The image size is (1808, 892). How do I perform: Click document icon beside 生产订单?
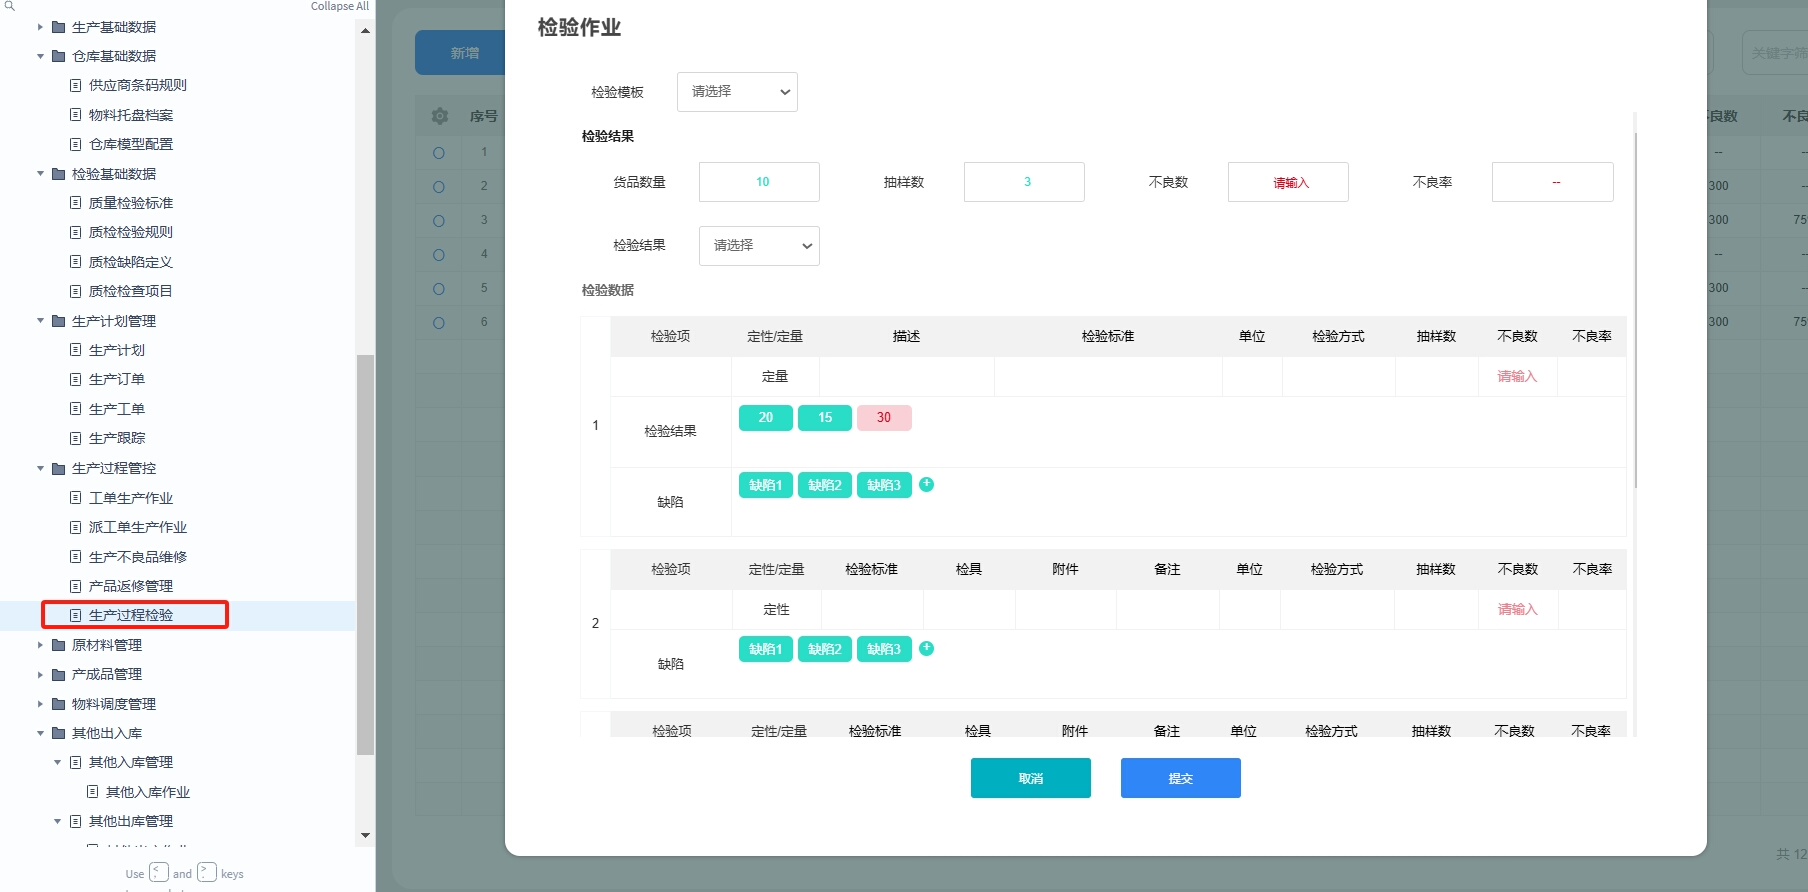coord(76,379)
